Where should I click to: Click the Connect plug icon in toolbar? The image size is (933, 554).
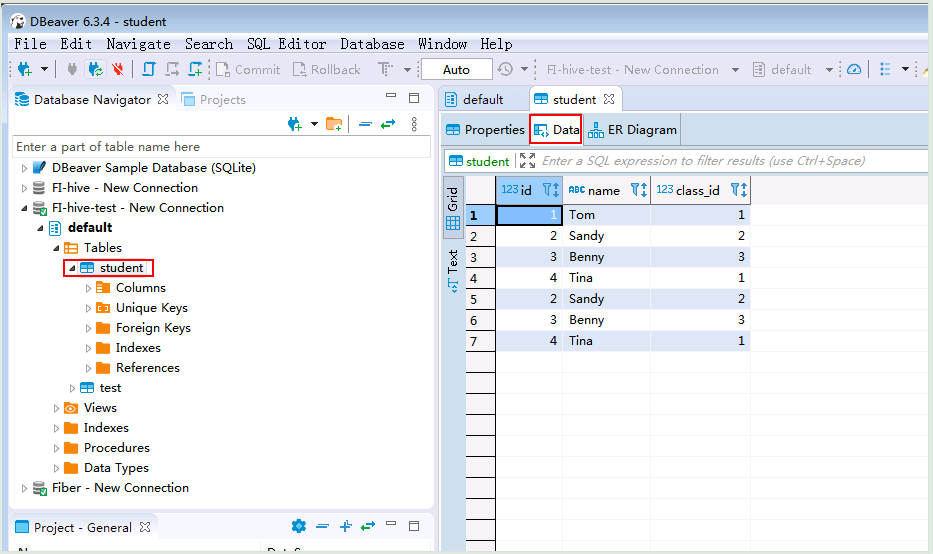(x=72, y=70)
